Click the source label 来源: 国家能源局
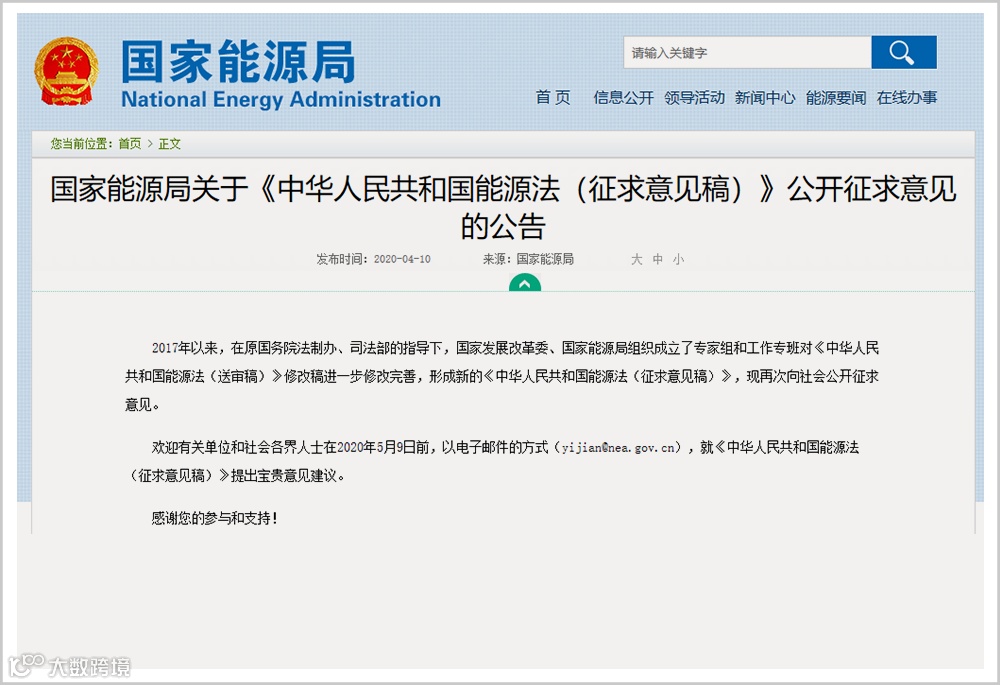The height and width of the screenshot is (685, 1000). point(528,259)
